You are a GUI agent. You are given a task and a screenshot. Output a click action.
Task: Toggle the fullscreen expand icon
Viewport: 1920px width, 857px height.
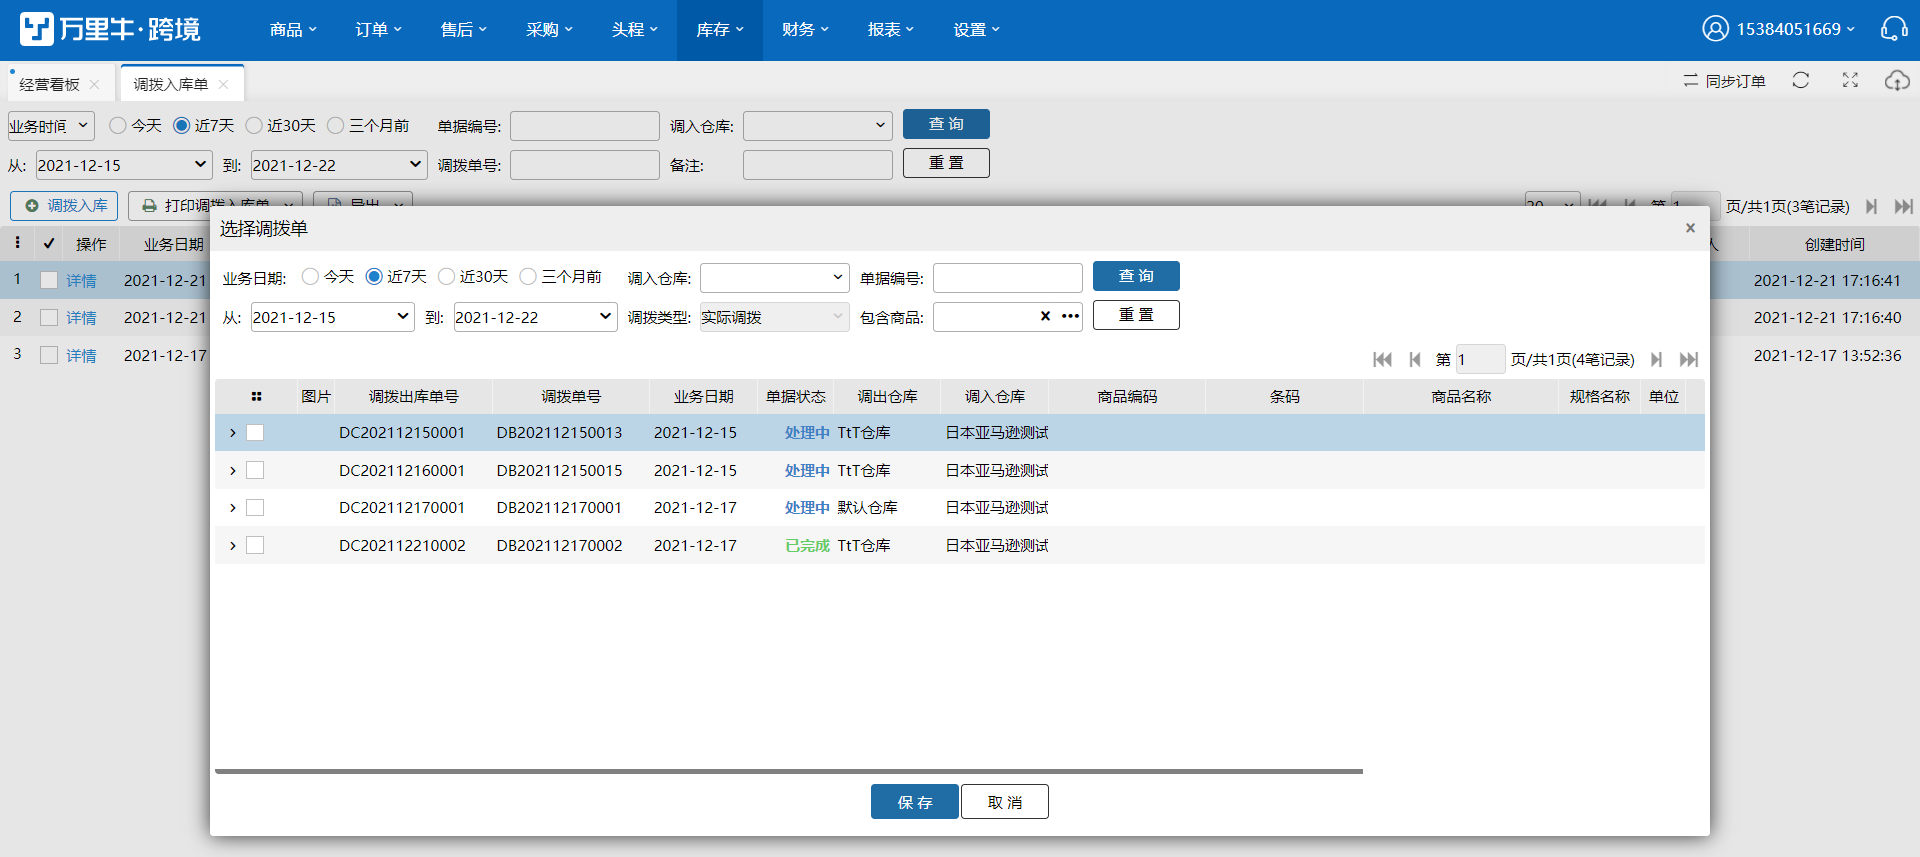(1850, 80)
